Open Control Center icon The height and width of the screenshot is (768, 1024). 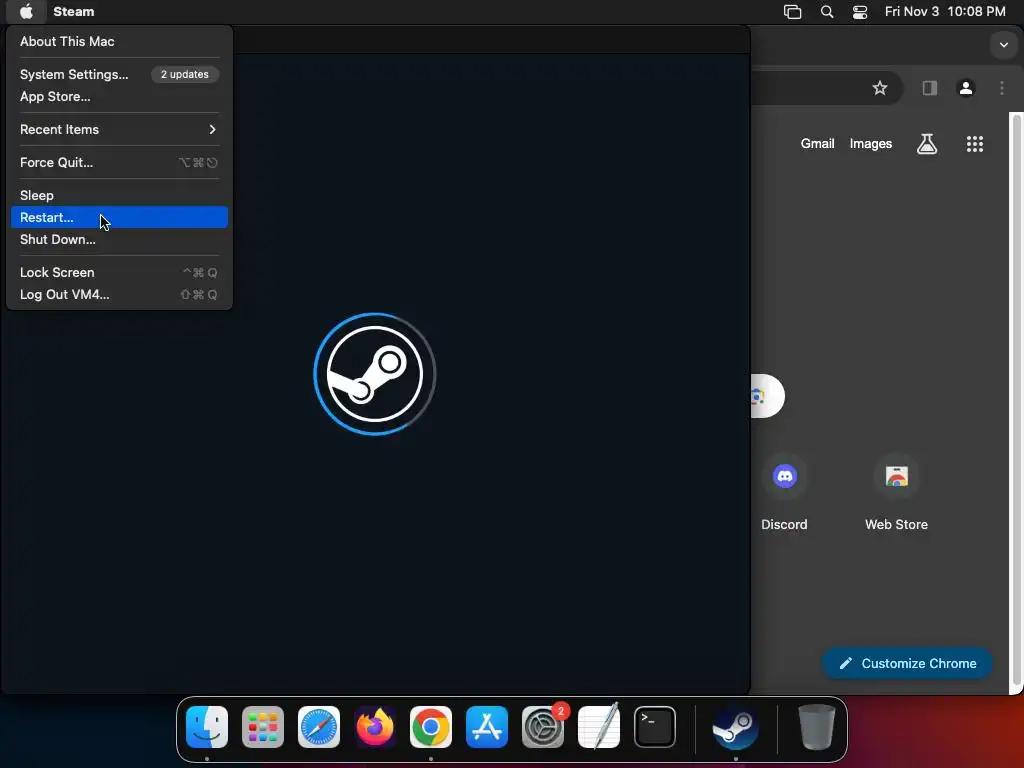pos(860,11)
